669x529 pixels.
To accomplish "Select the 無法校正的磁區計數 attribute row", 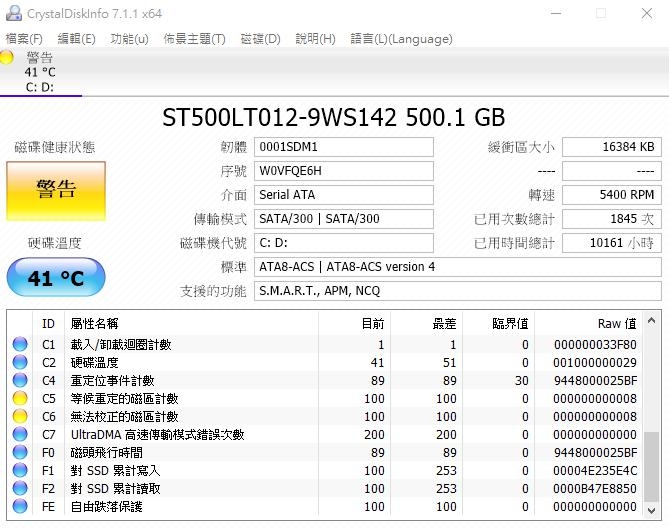I will (325, 416).
